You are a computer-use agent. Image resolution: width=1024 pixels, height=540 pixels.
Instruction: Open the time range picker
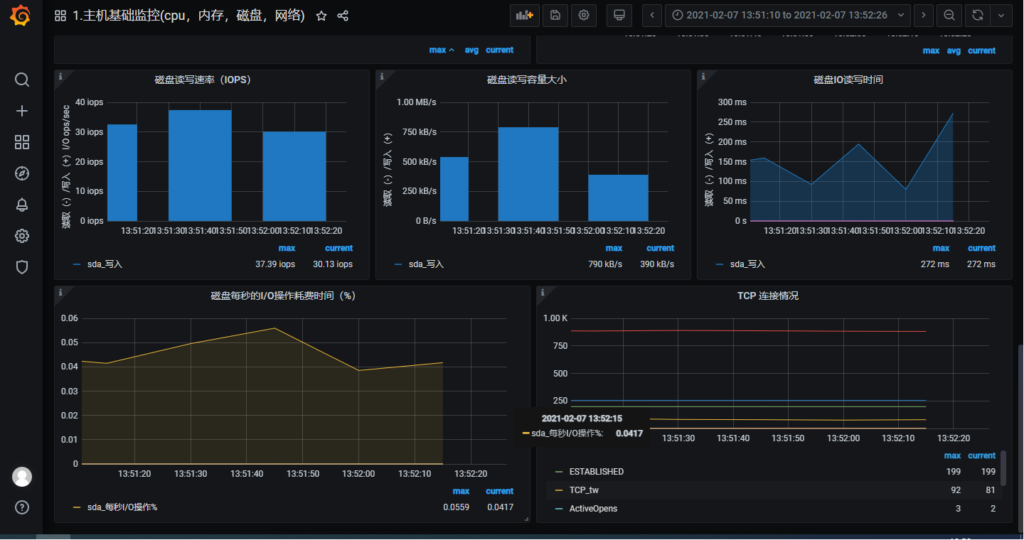[788, 15]
